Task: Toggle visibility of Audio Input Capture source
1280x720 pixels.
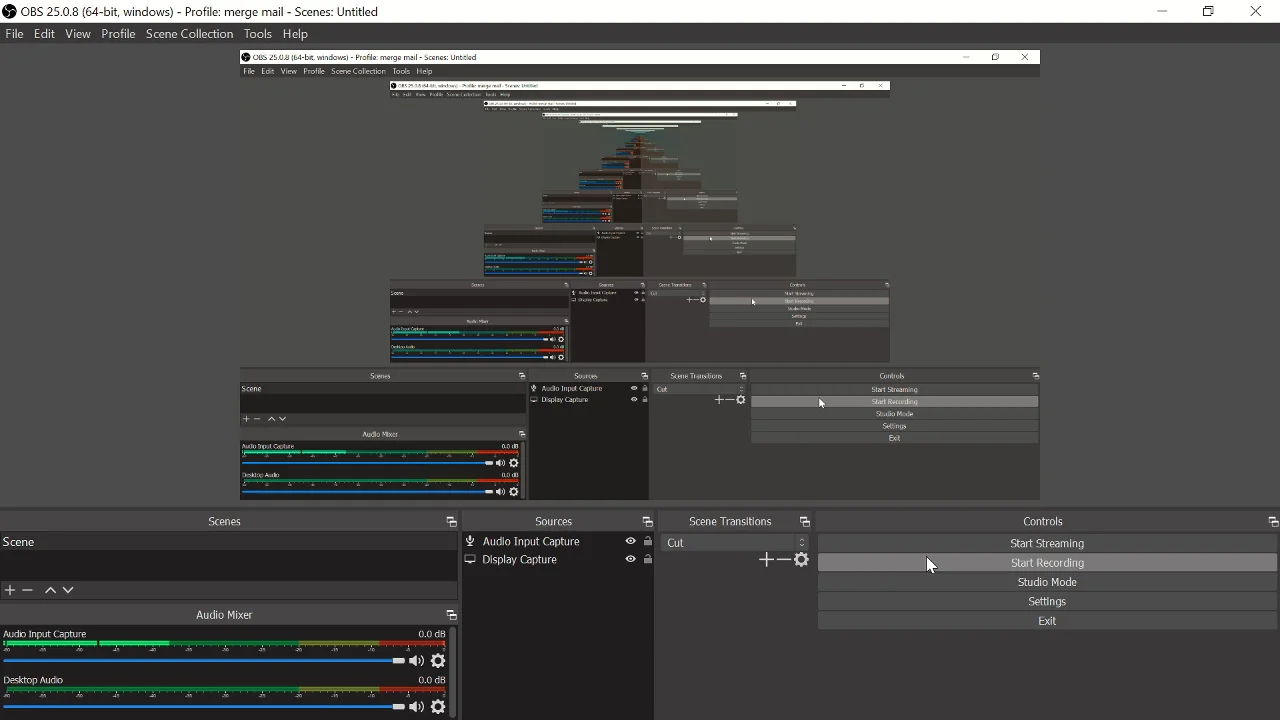Action: pyautogui.click(x=630, y=541)
